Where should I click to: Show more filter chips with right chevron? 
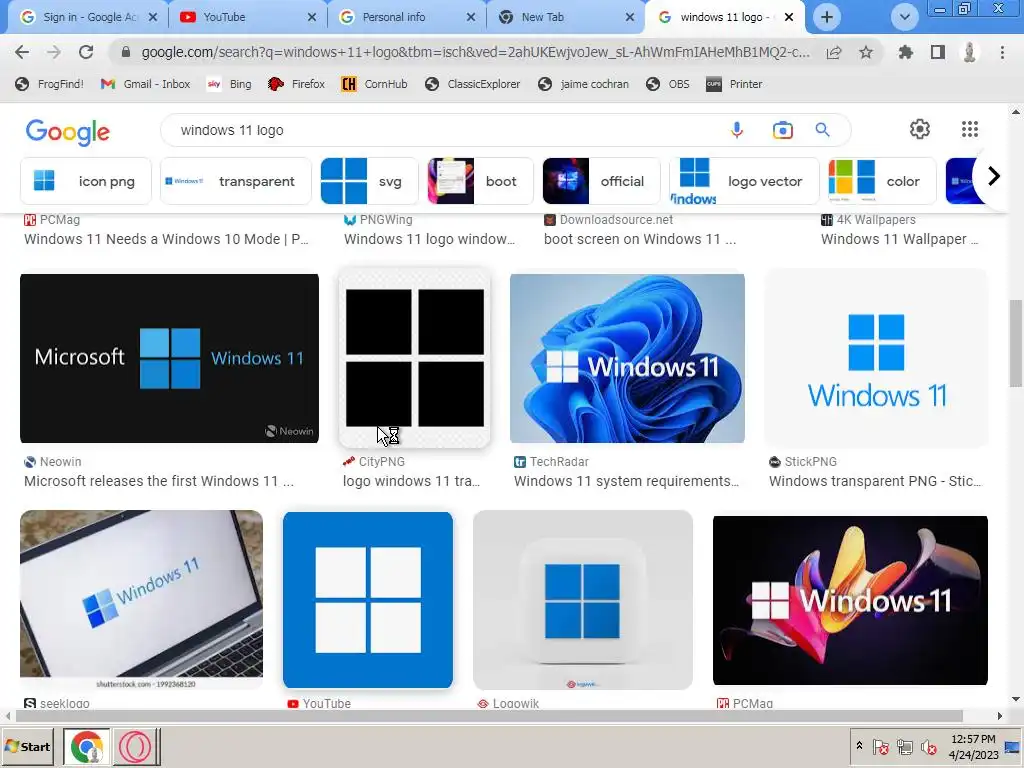point(993,176)
